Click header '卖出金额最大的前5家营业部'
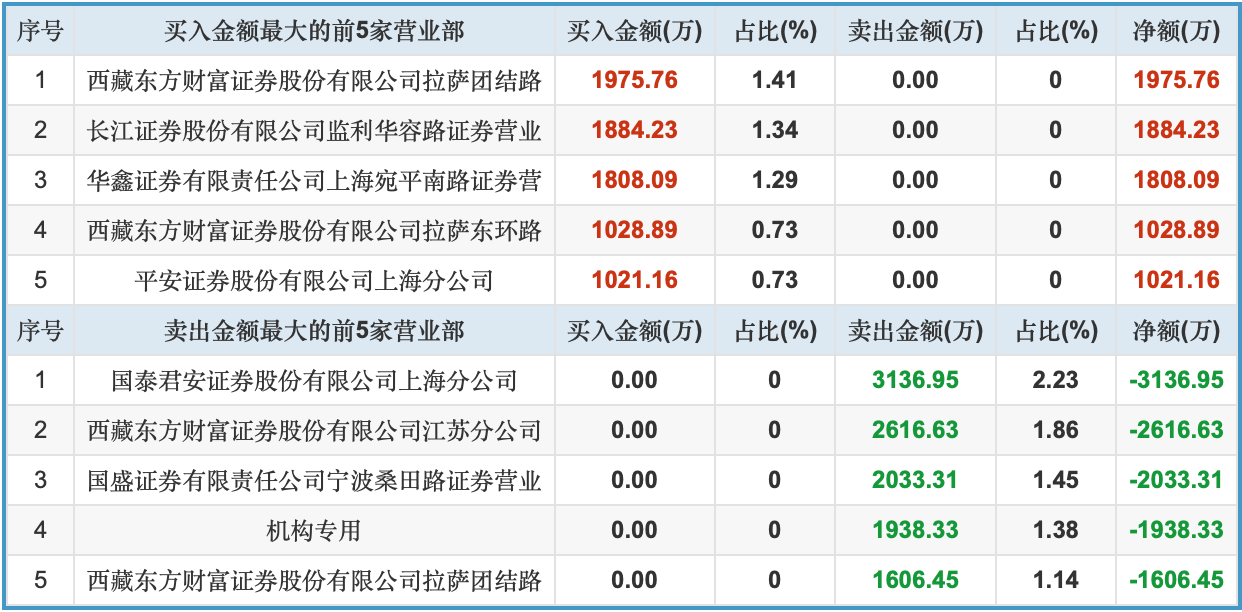The image size is (1242, 612). [x=314, y=330]
